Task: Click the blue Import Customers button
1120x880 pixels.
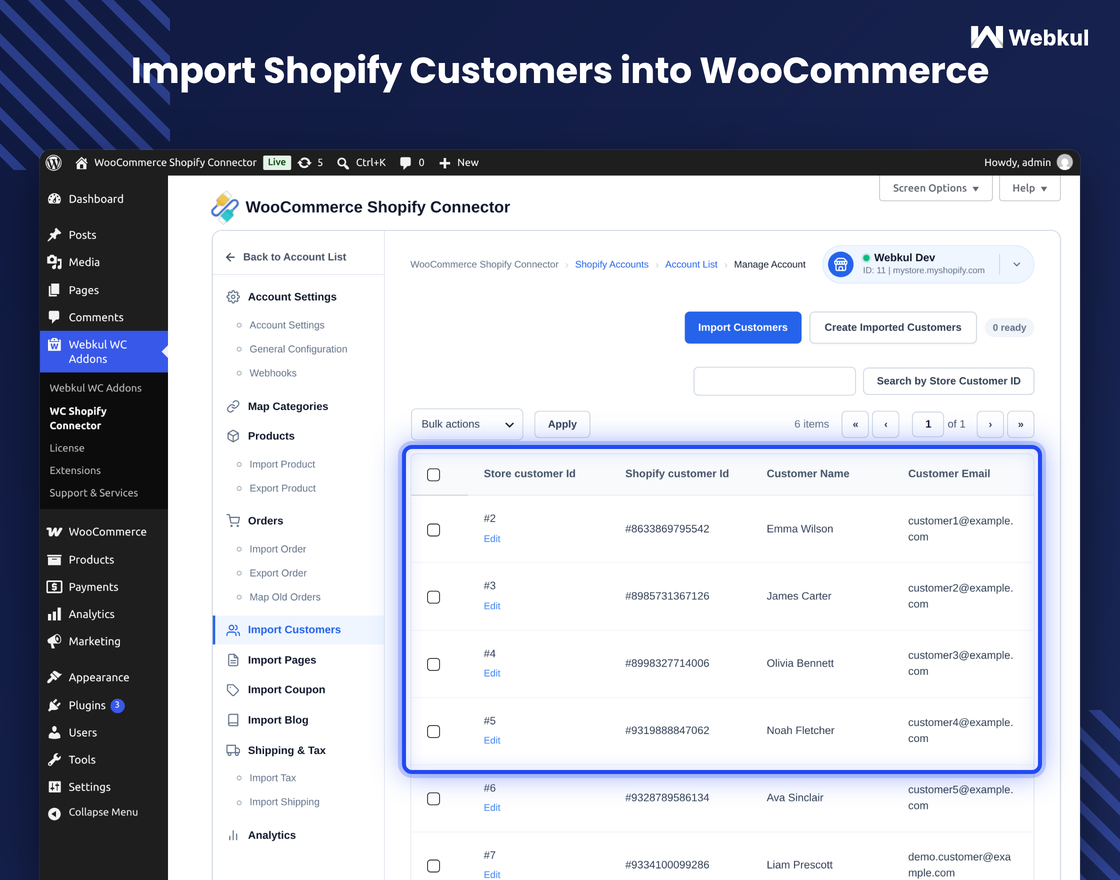Action: point(743,327)
